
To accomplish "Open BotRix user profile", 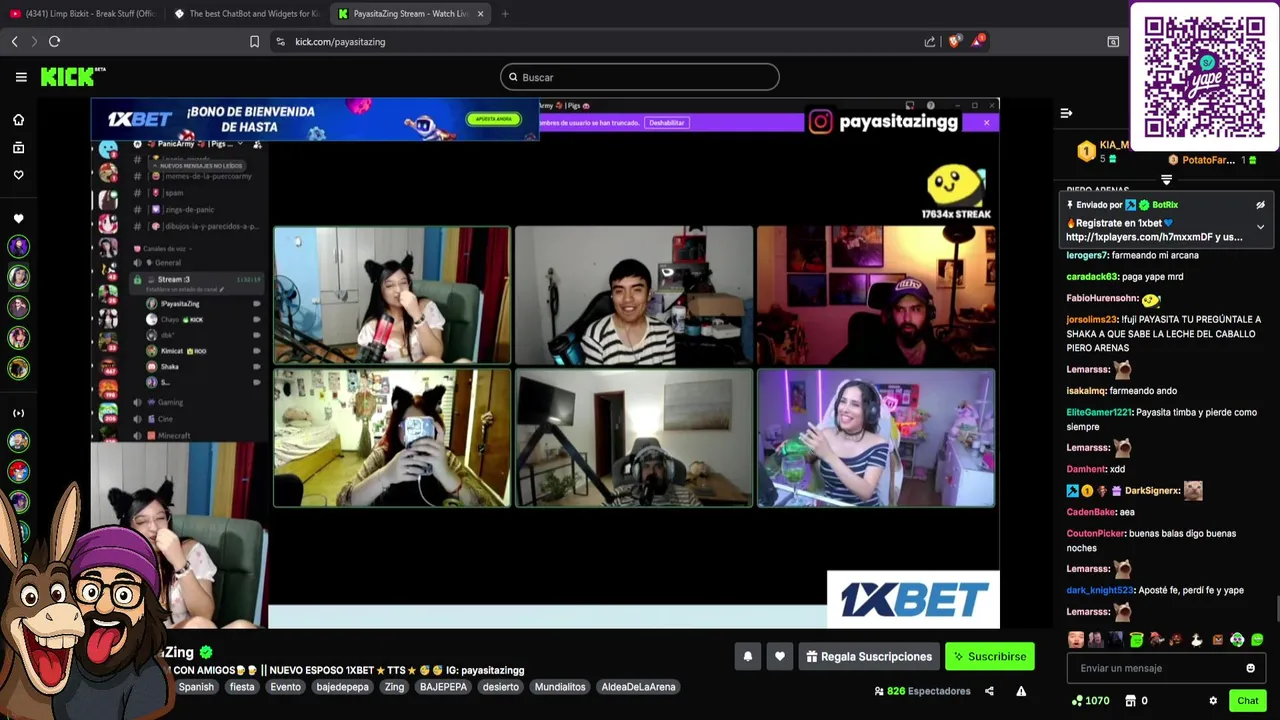I will tap(1165, 205).
